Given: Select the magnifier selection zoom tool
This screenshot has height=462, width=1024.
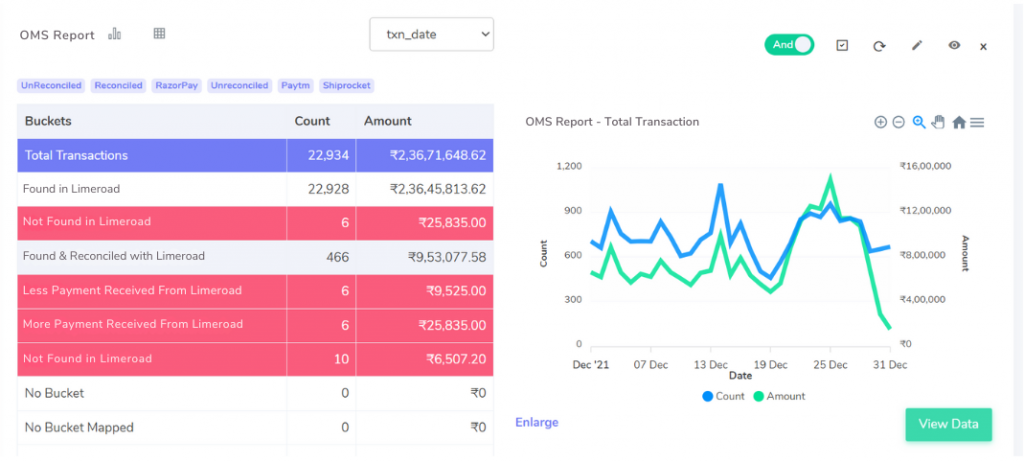Looking at the screenshot, I should coord(918,122).
